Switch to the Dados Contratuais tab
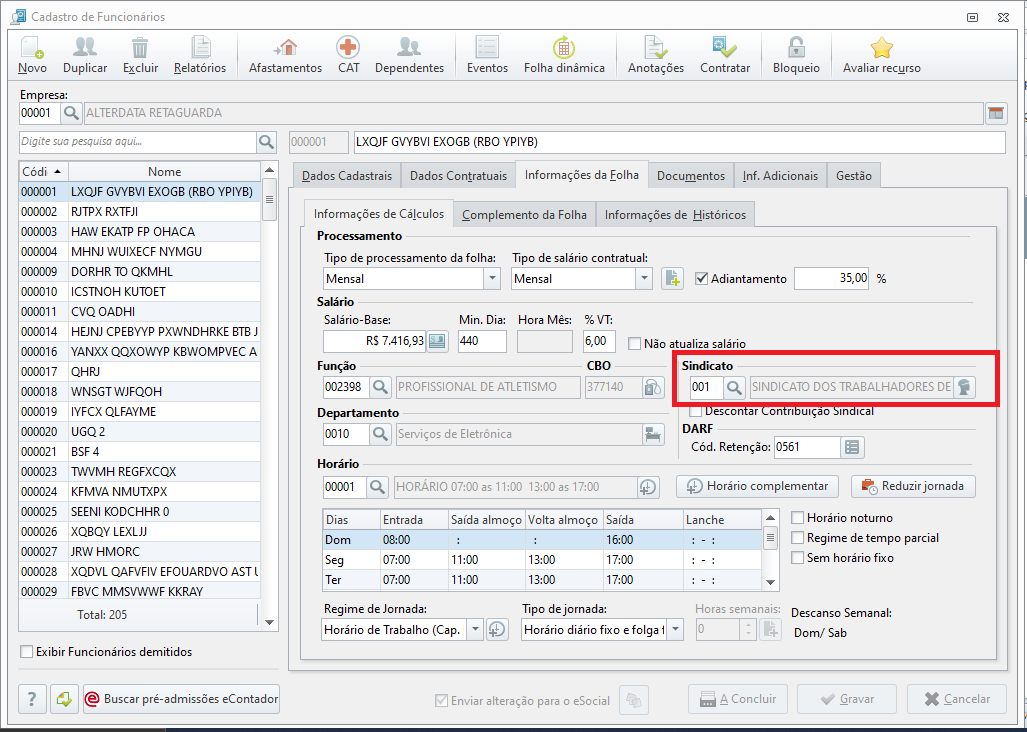Screen dimensions: 1027x732 click(459, 175)
